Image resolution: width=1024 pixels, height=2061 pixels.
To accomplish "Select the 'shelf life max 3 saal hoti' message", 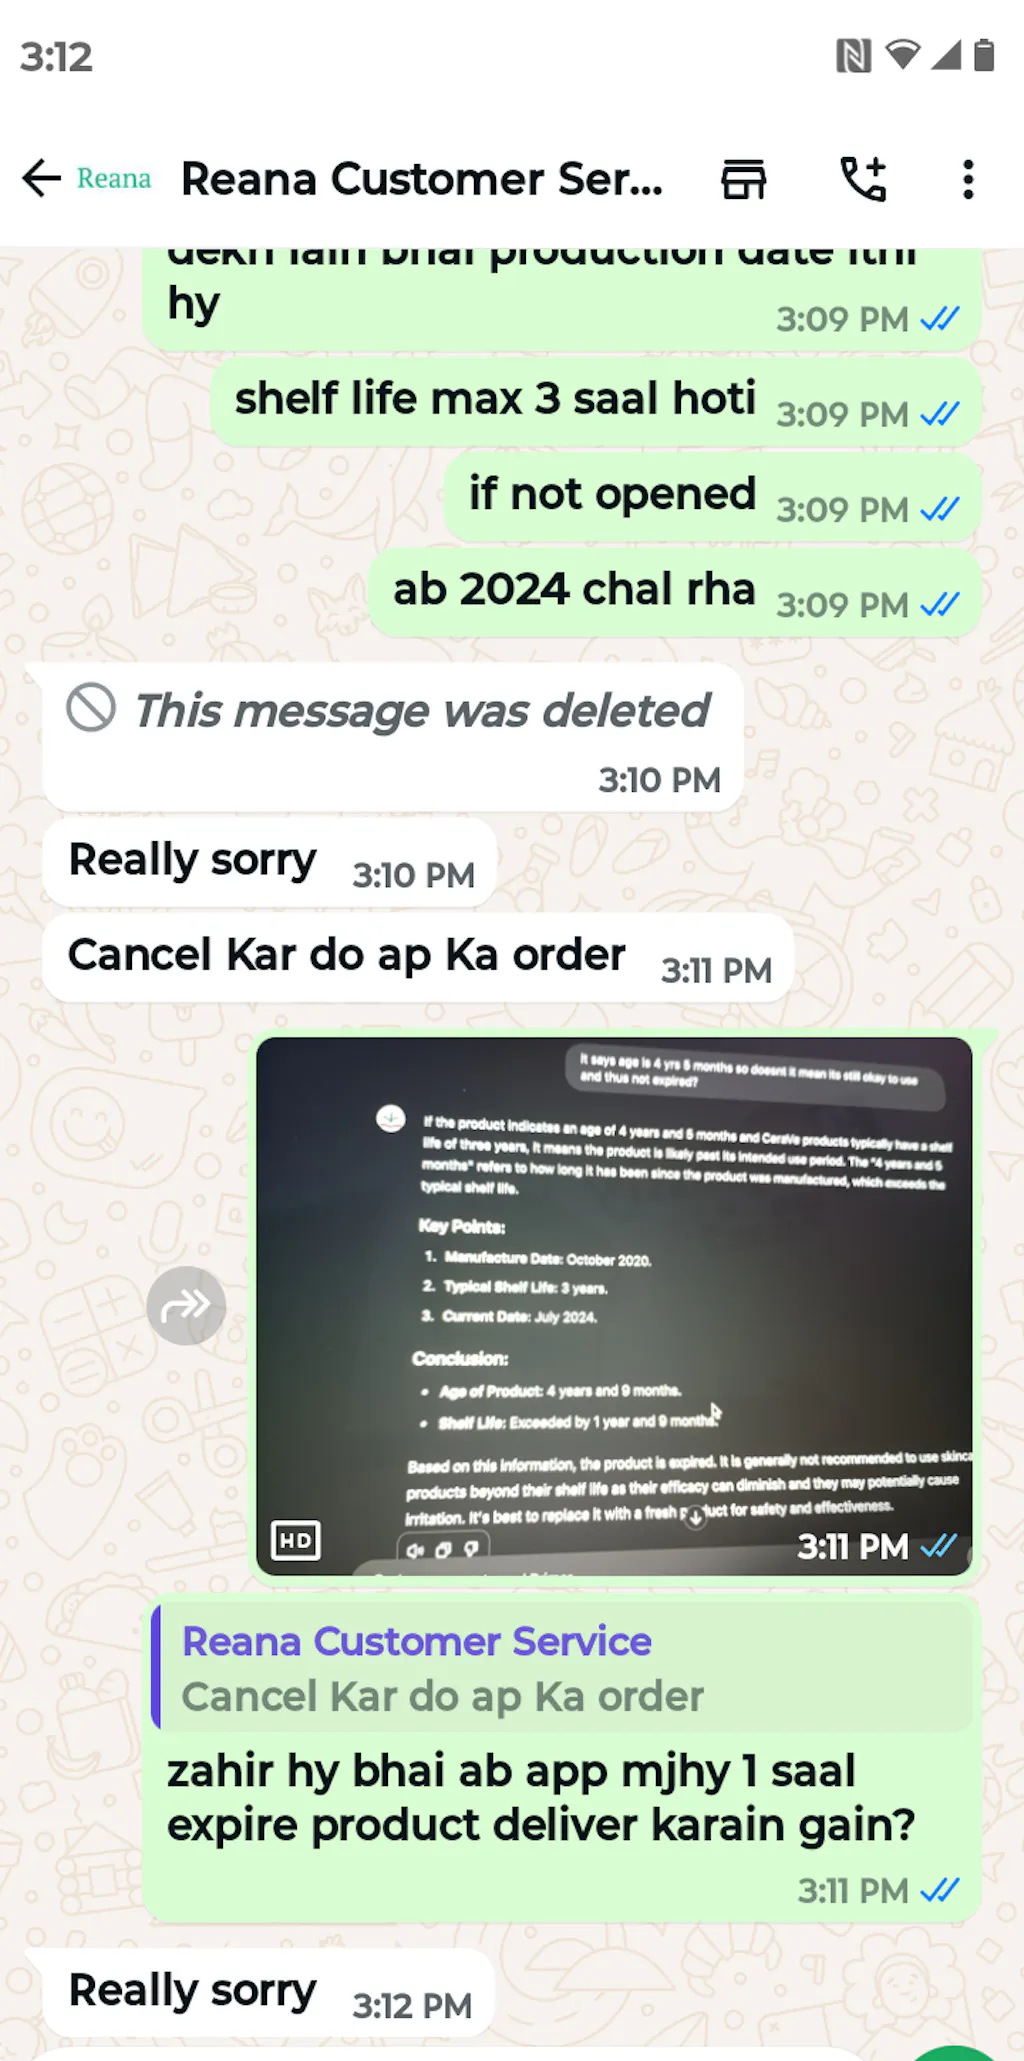I will [596, 403].
